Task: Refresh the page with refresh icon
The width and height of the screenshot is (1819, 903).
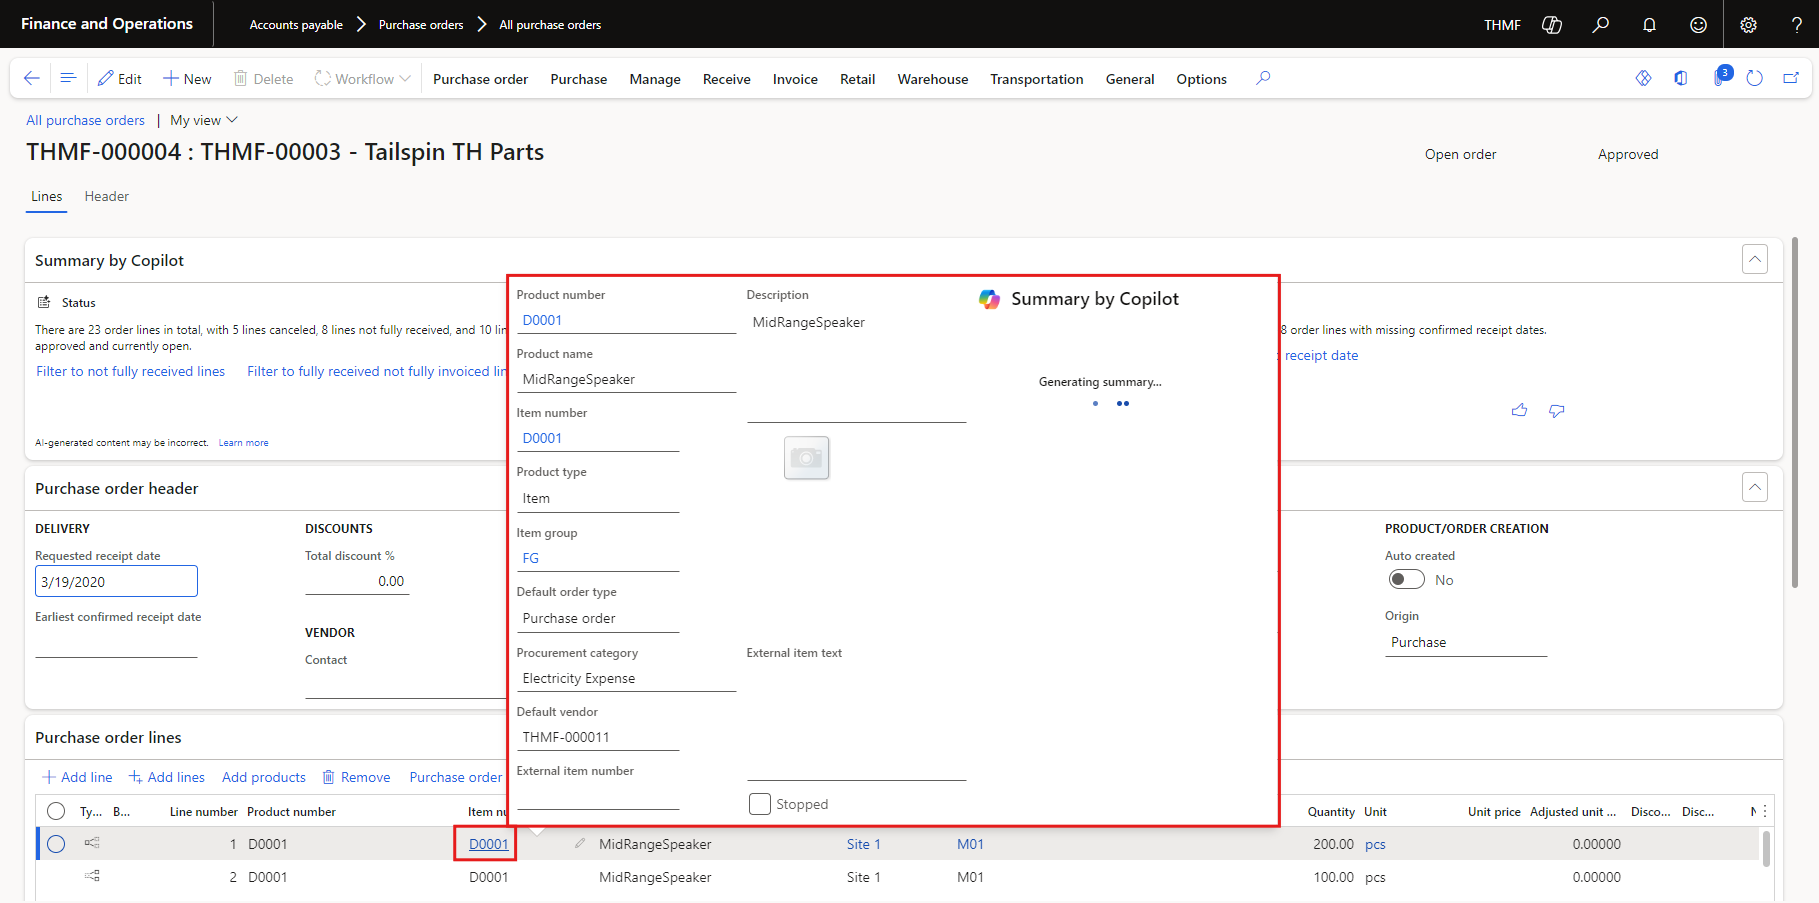Action: click(x=1754, y=78)
